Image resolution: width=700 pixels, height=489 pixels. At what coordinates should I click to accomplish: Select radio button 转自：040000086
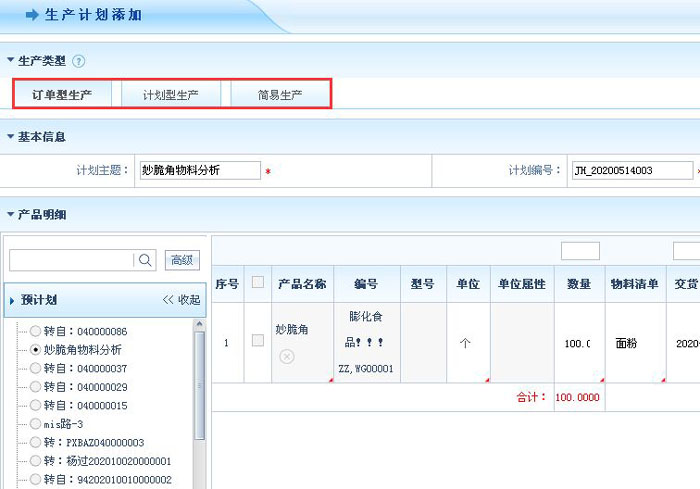[36, 331]
